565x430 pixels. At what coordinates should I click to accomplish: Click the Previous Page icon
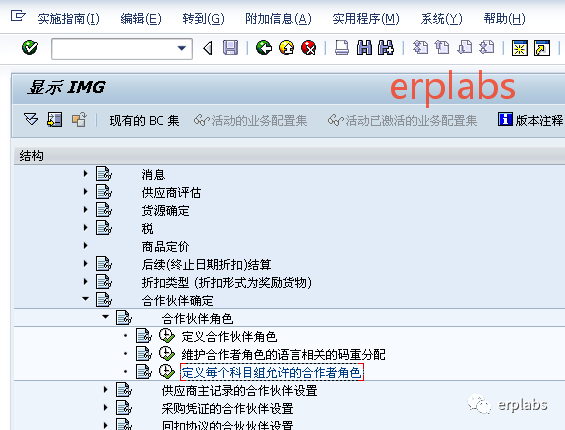[442, 48]
